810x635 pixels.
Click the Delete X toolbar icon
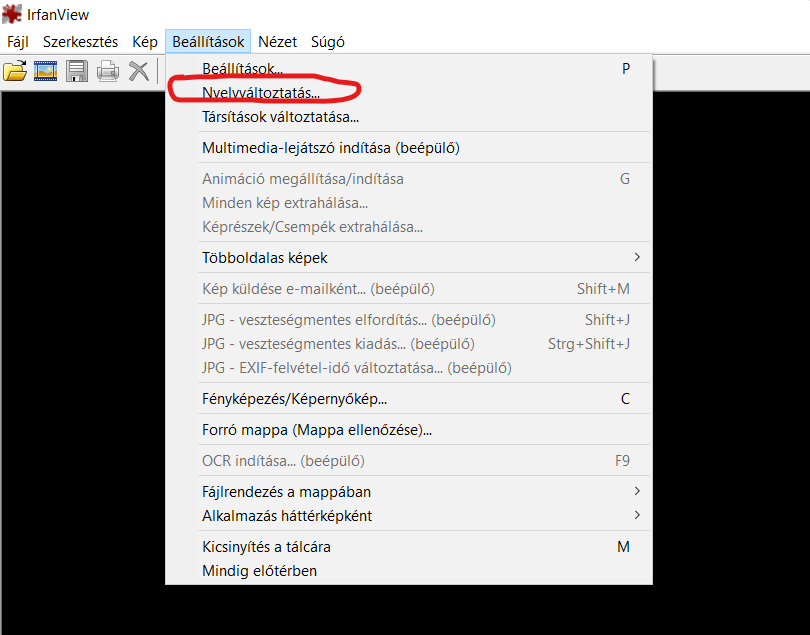pos(139,71)
